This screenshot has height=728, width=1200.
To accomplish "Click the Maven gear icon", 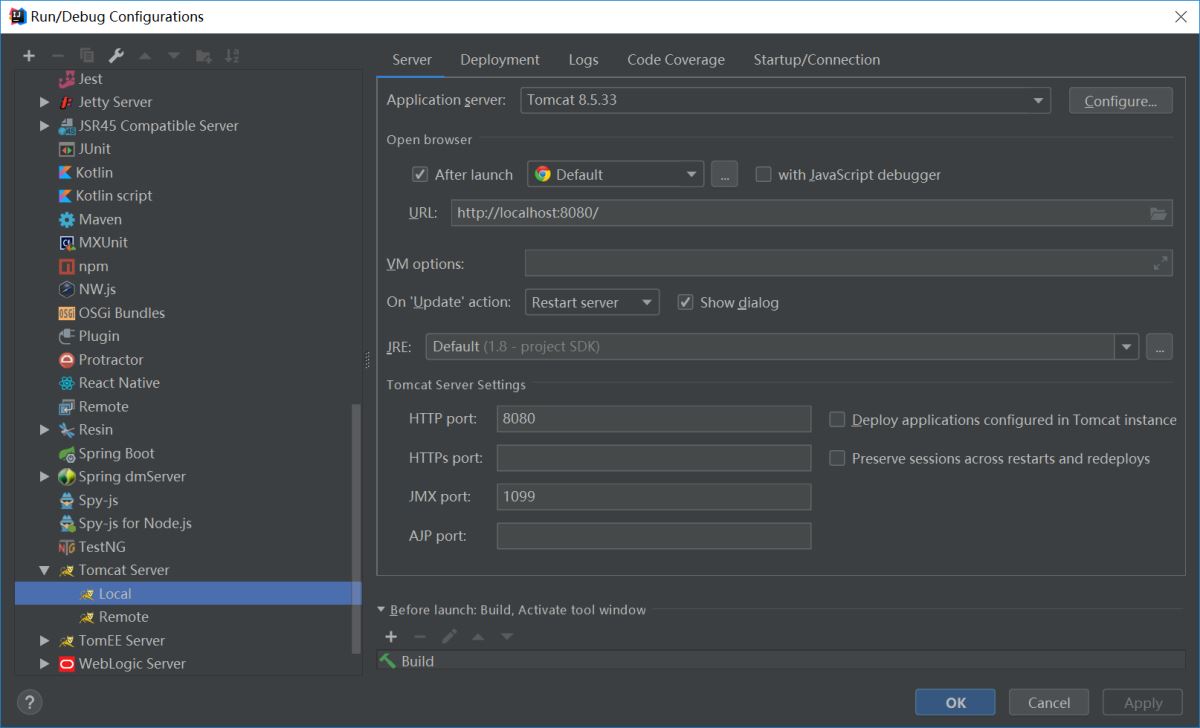I will 67,219.
